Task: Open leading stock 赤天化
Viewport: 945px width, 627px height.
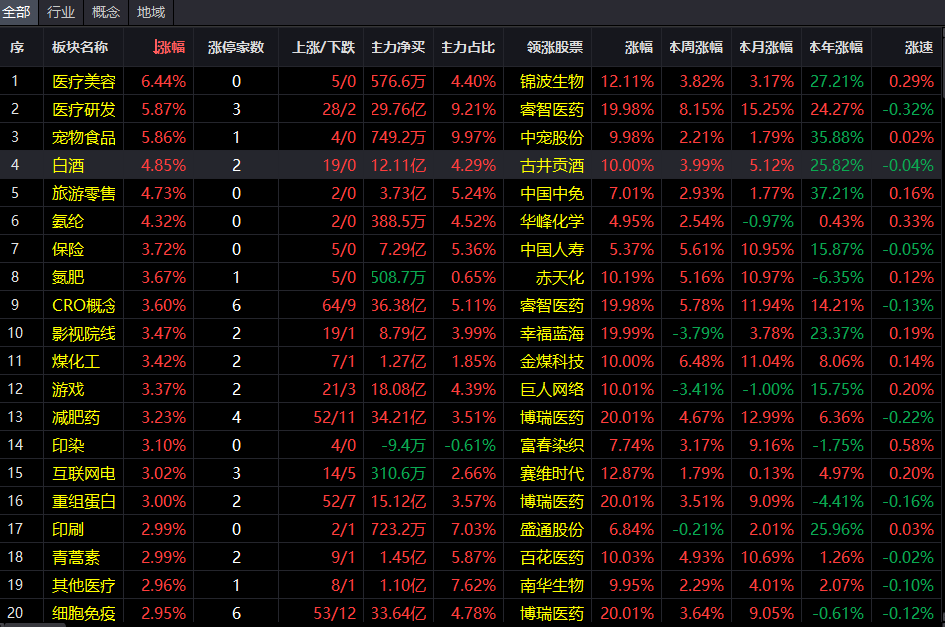Action: 560,277
